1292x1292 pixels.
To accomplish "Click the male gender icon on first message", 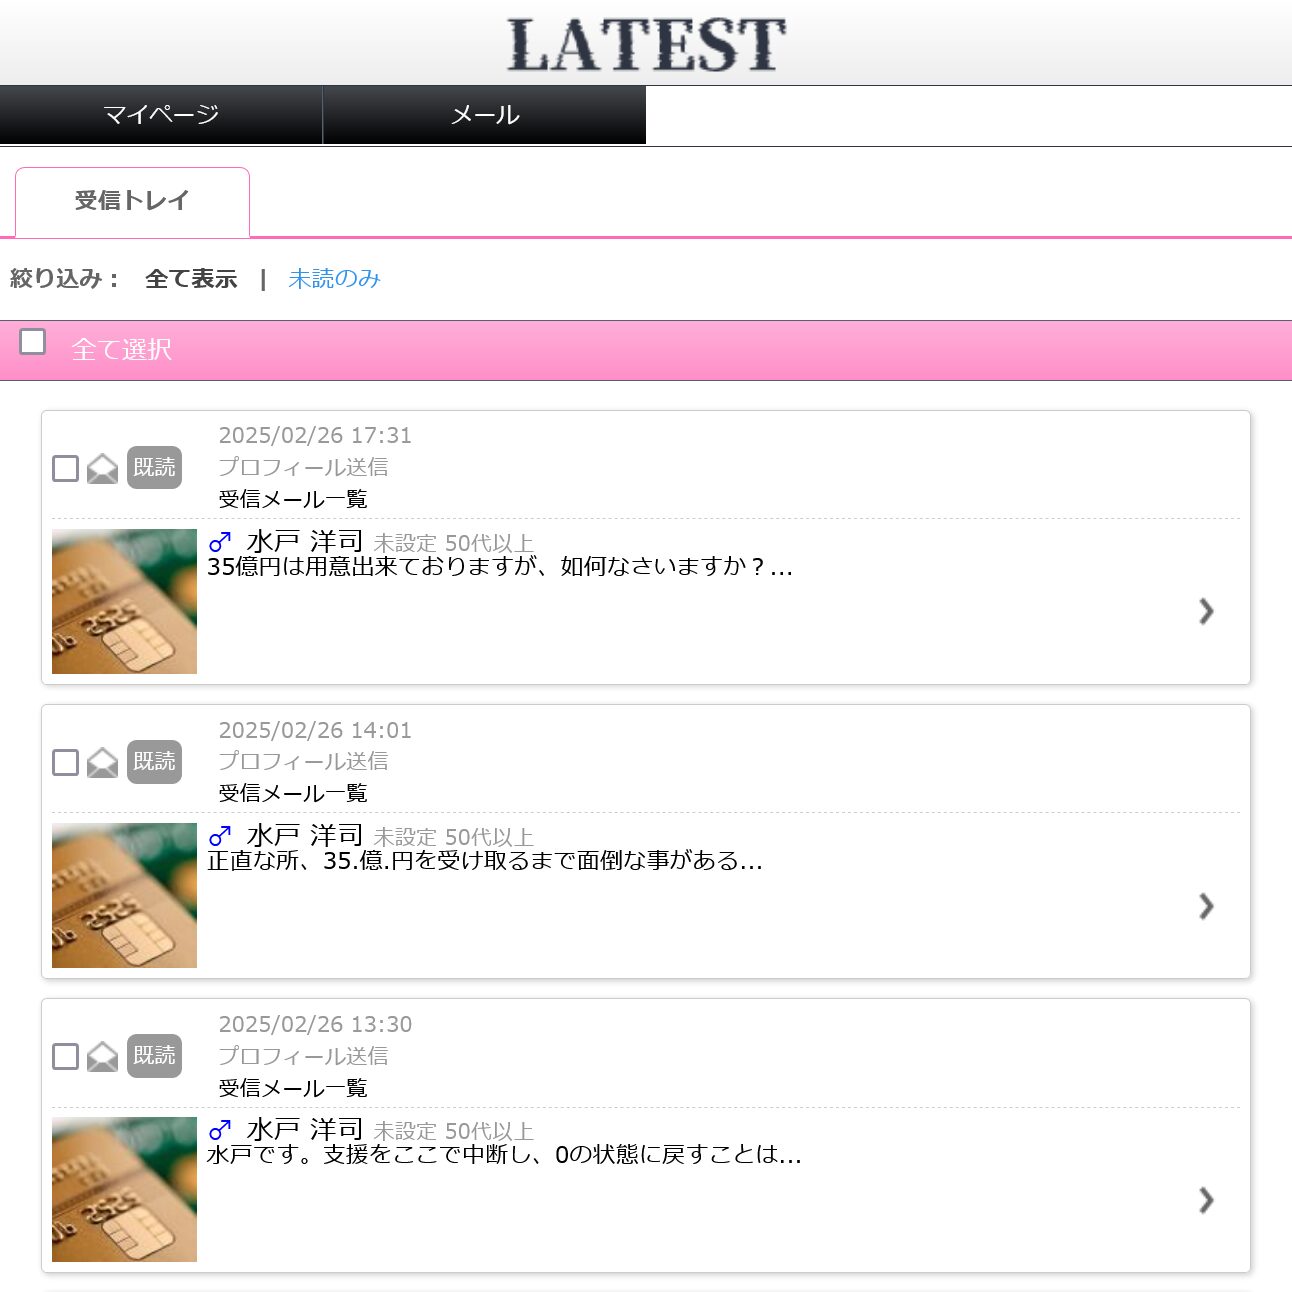I will (x=220, y=542).
